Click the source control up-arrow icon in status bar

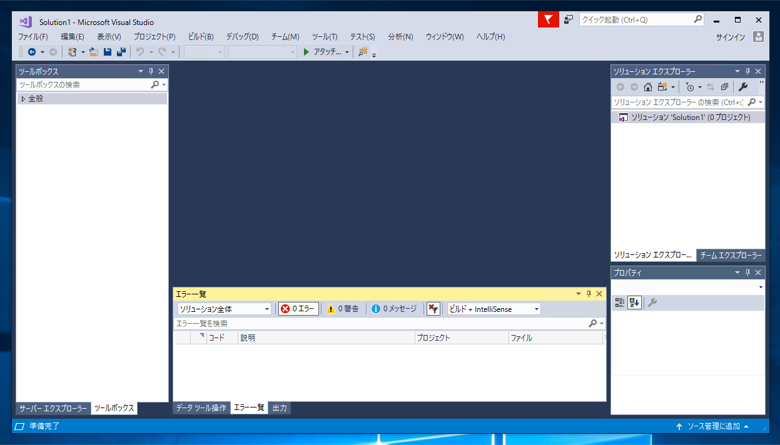(679, 426)
